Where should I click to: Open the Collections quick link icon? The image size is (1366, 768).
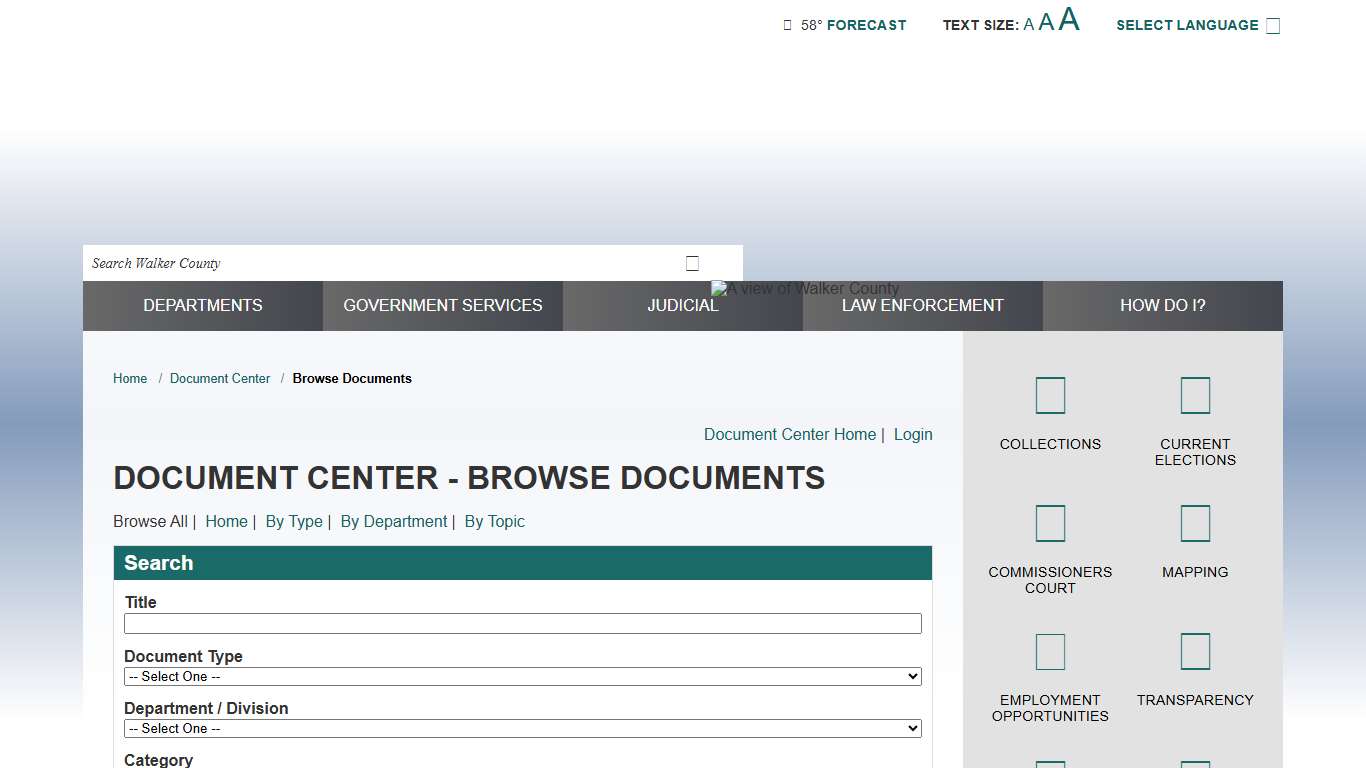click(1050, 394)
